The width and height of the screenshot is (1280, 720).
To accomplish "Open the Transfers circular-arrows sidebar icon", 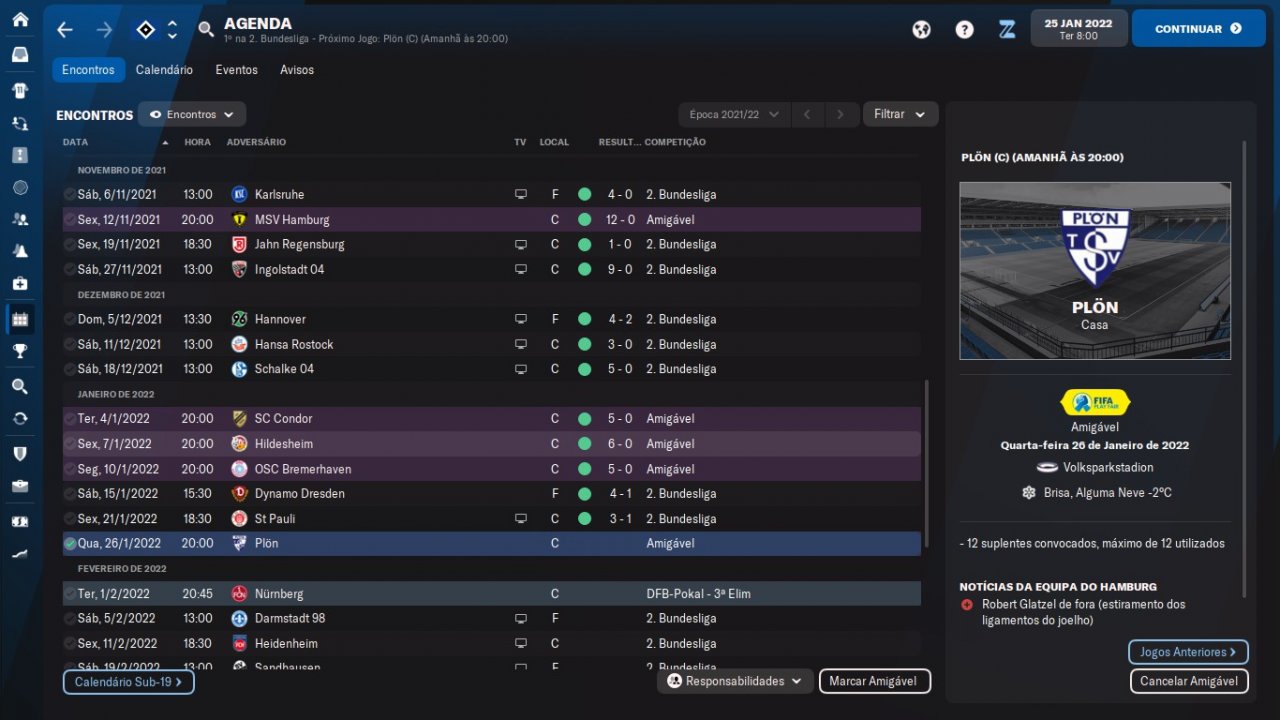I will click(x=20, y=419).
